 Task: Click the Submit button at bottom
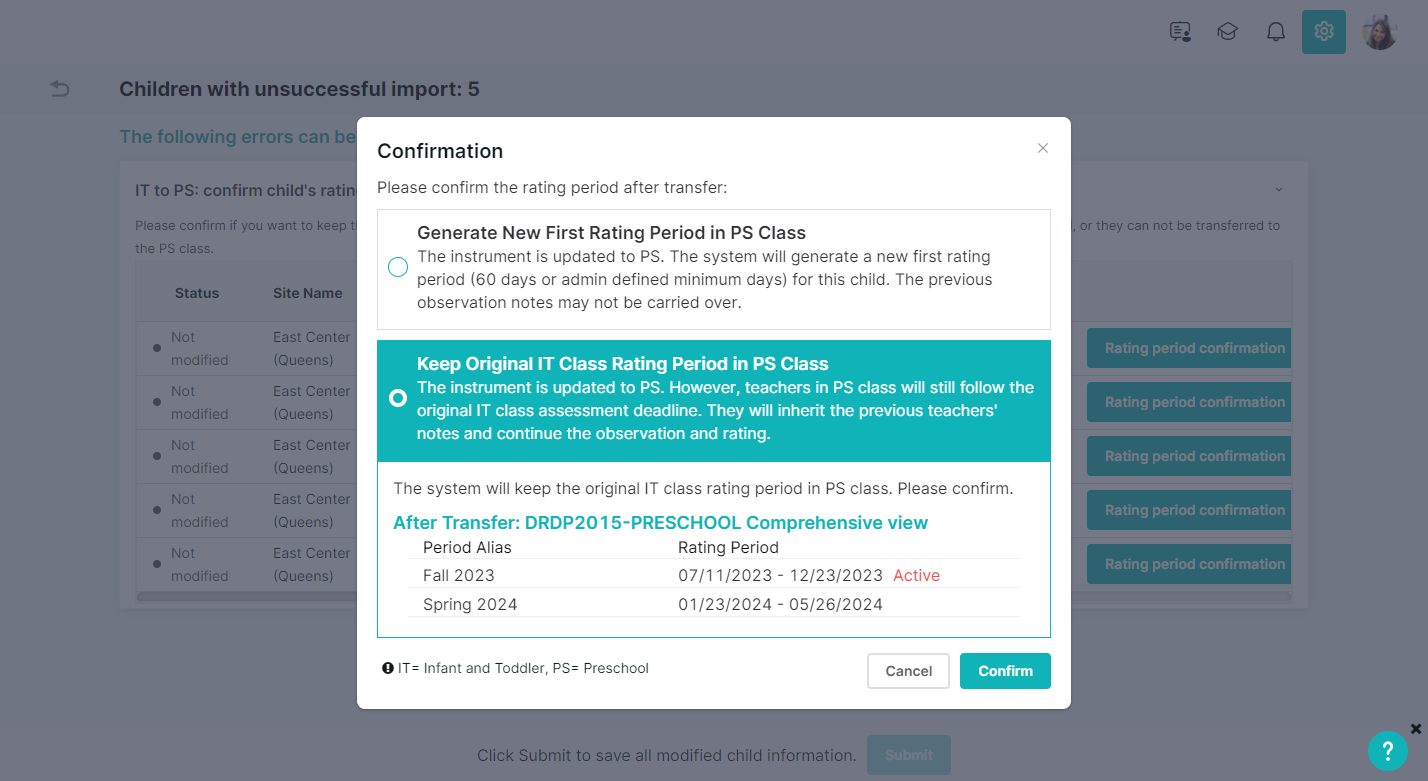(909, 755)
